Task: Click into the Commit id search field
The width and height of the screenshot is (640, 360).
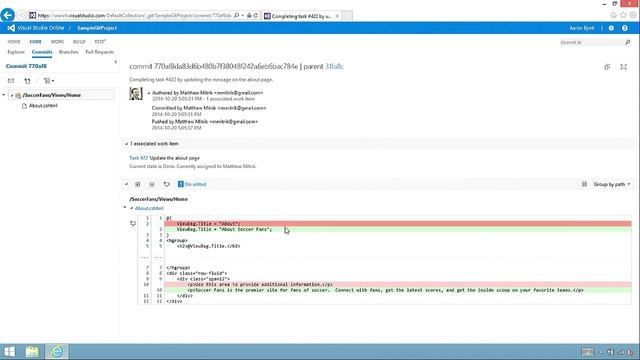Action: 591,42
